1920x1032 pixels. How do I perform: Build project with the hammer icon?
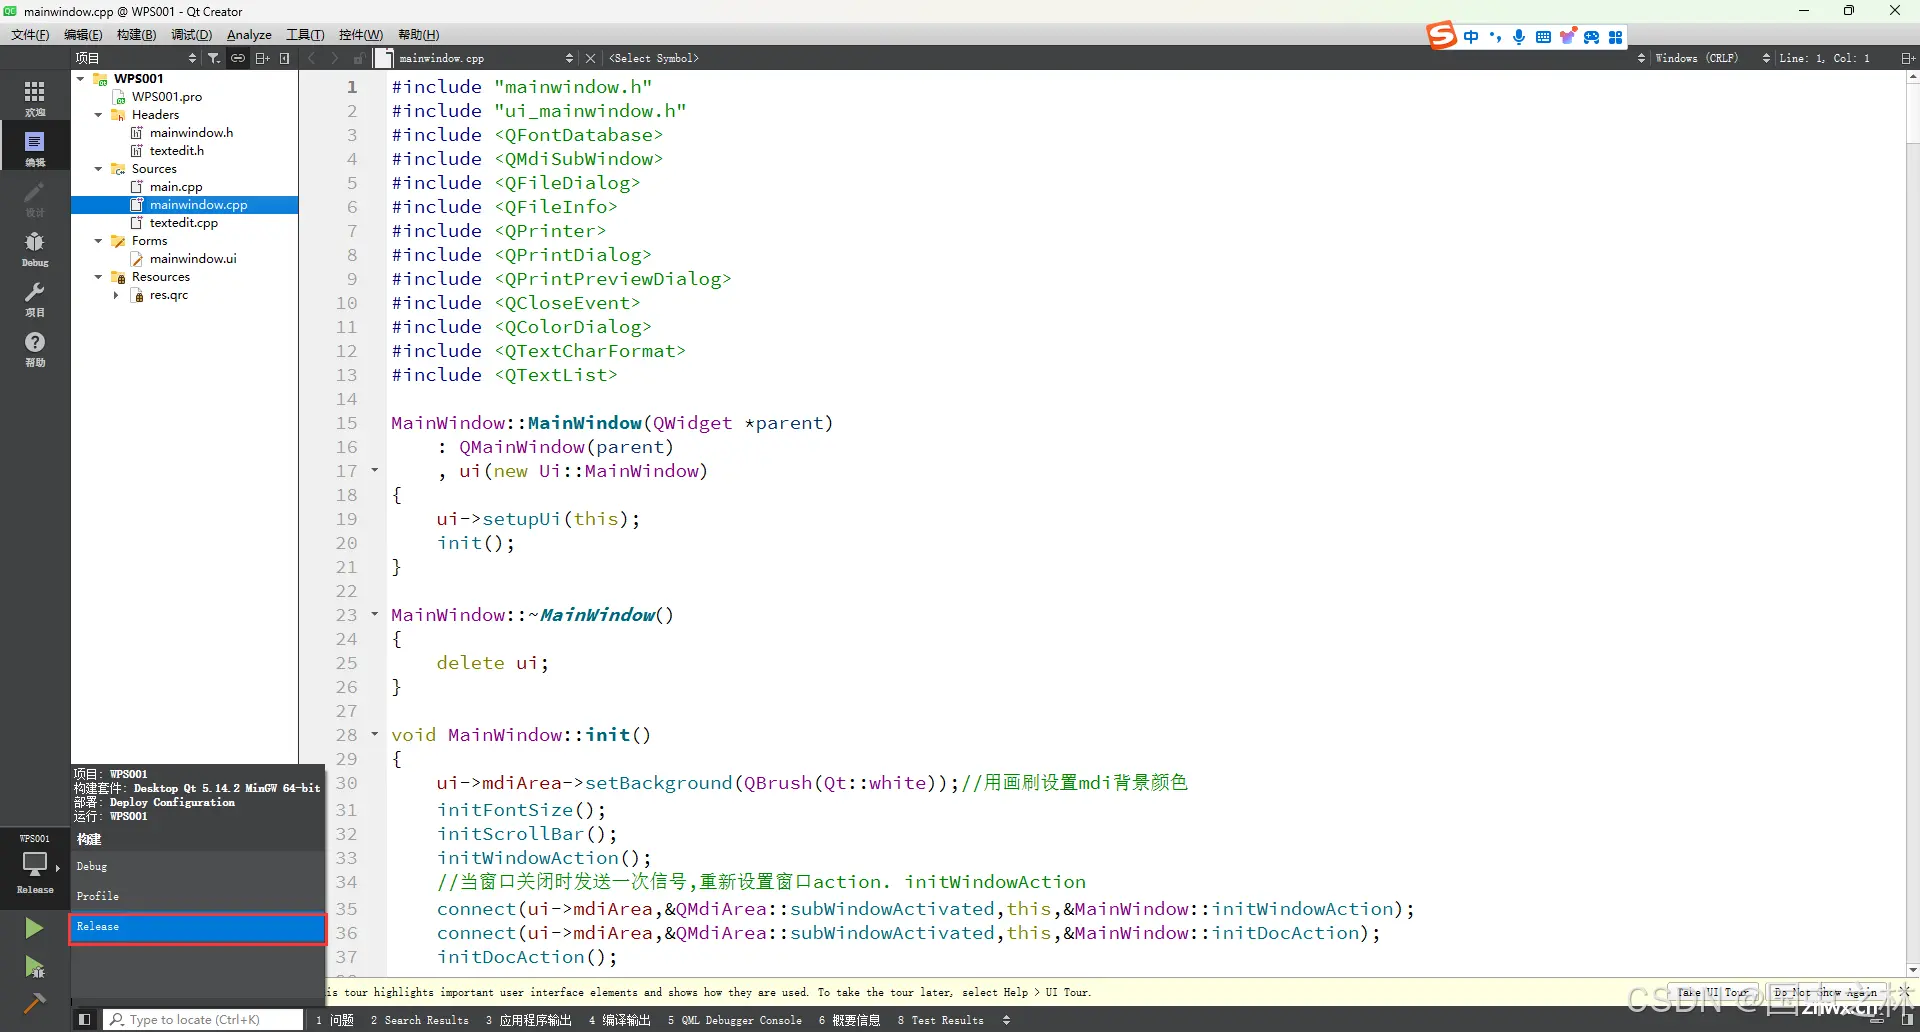[34, 1002]
